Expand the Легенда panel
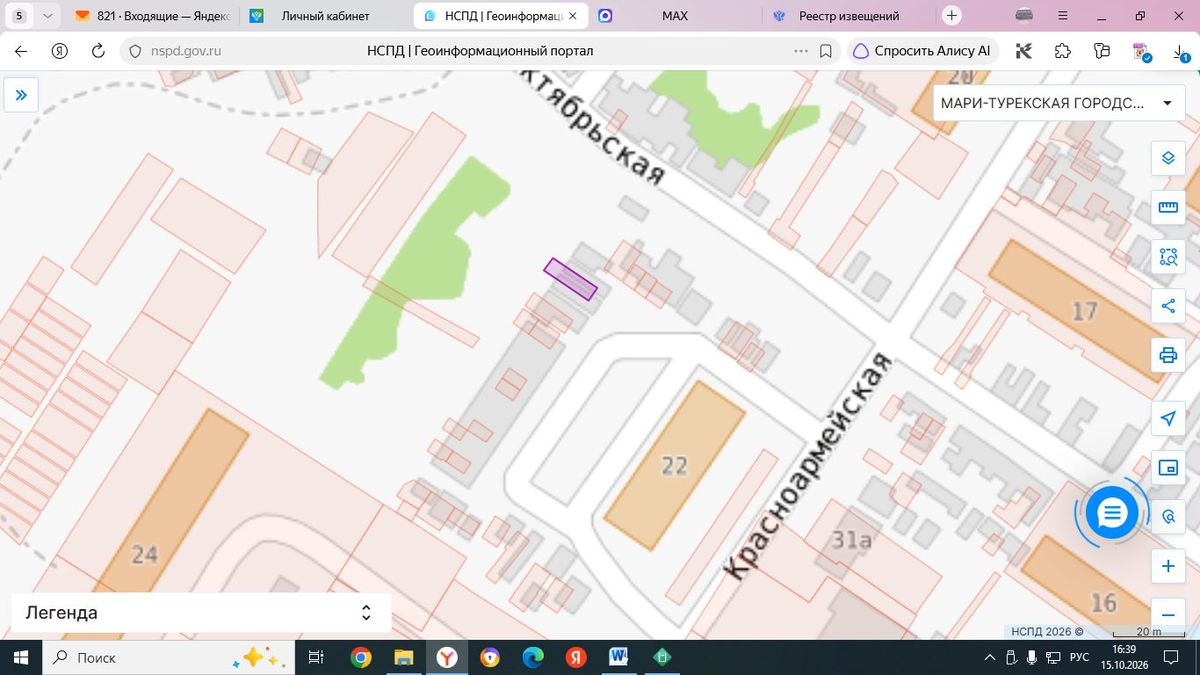This screenshot has height=675, width=1200. [x=200, y=613]
